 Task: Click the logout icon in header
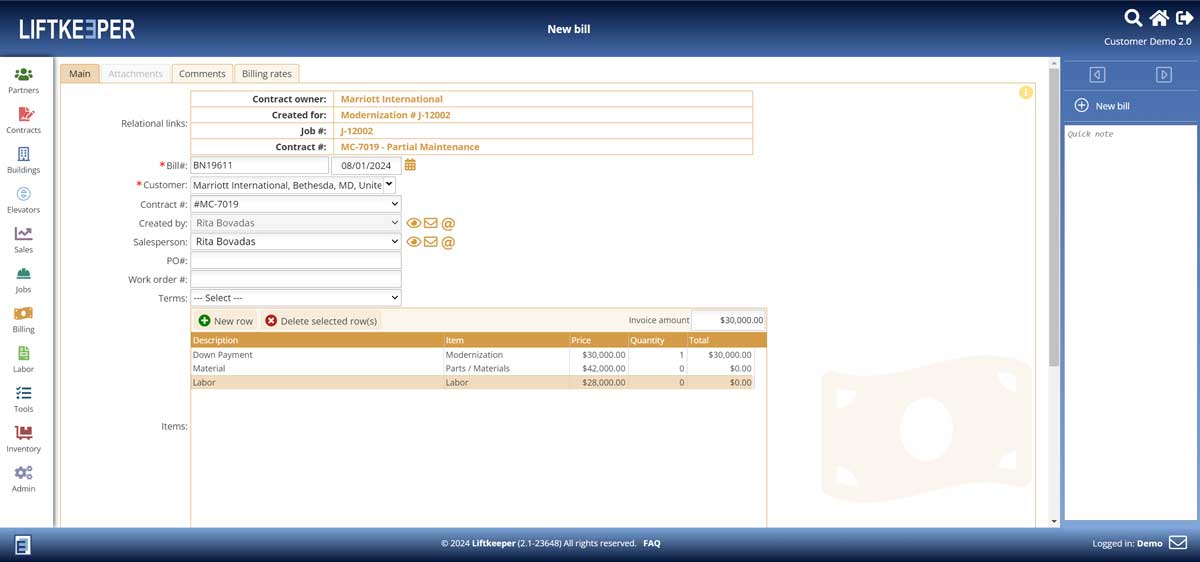(1183, 18)
